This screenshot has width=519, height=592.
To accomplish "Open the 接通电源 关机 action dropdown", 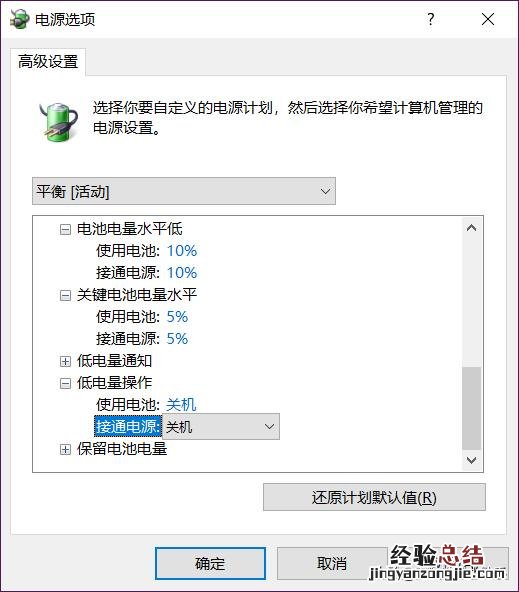I will coord(221,427).
